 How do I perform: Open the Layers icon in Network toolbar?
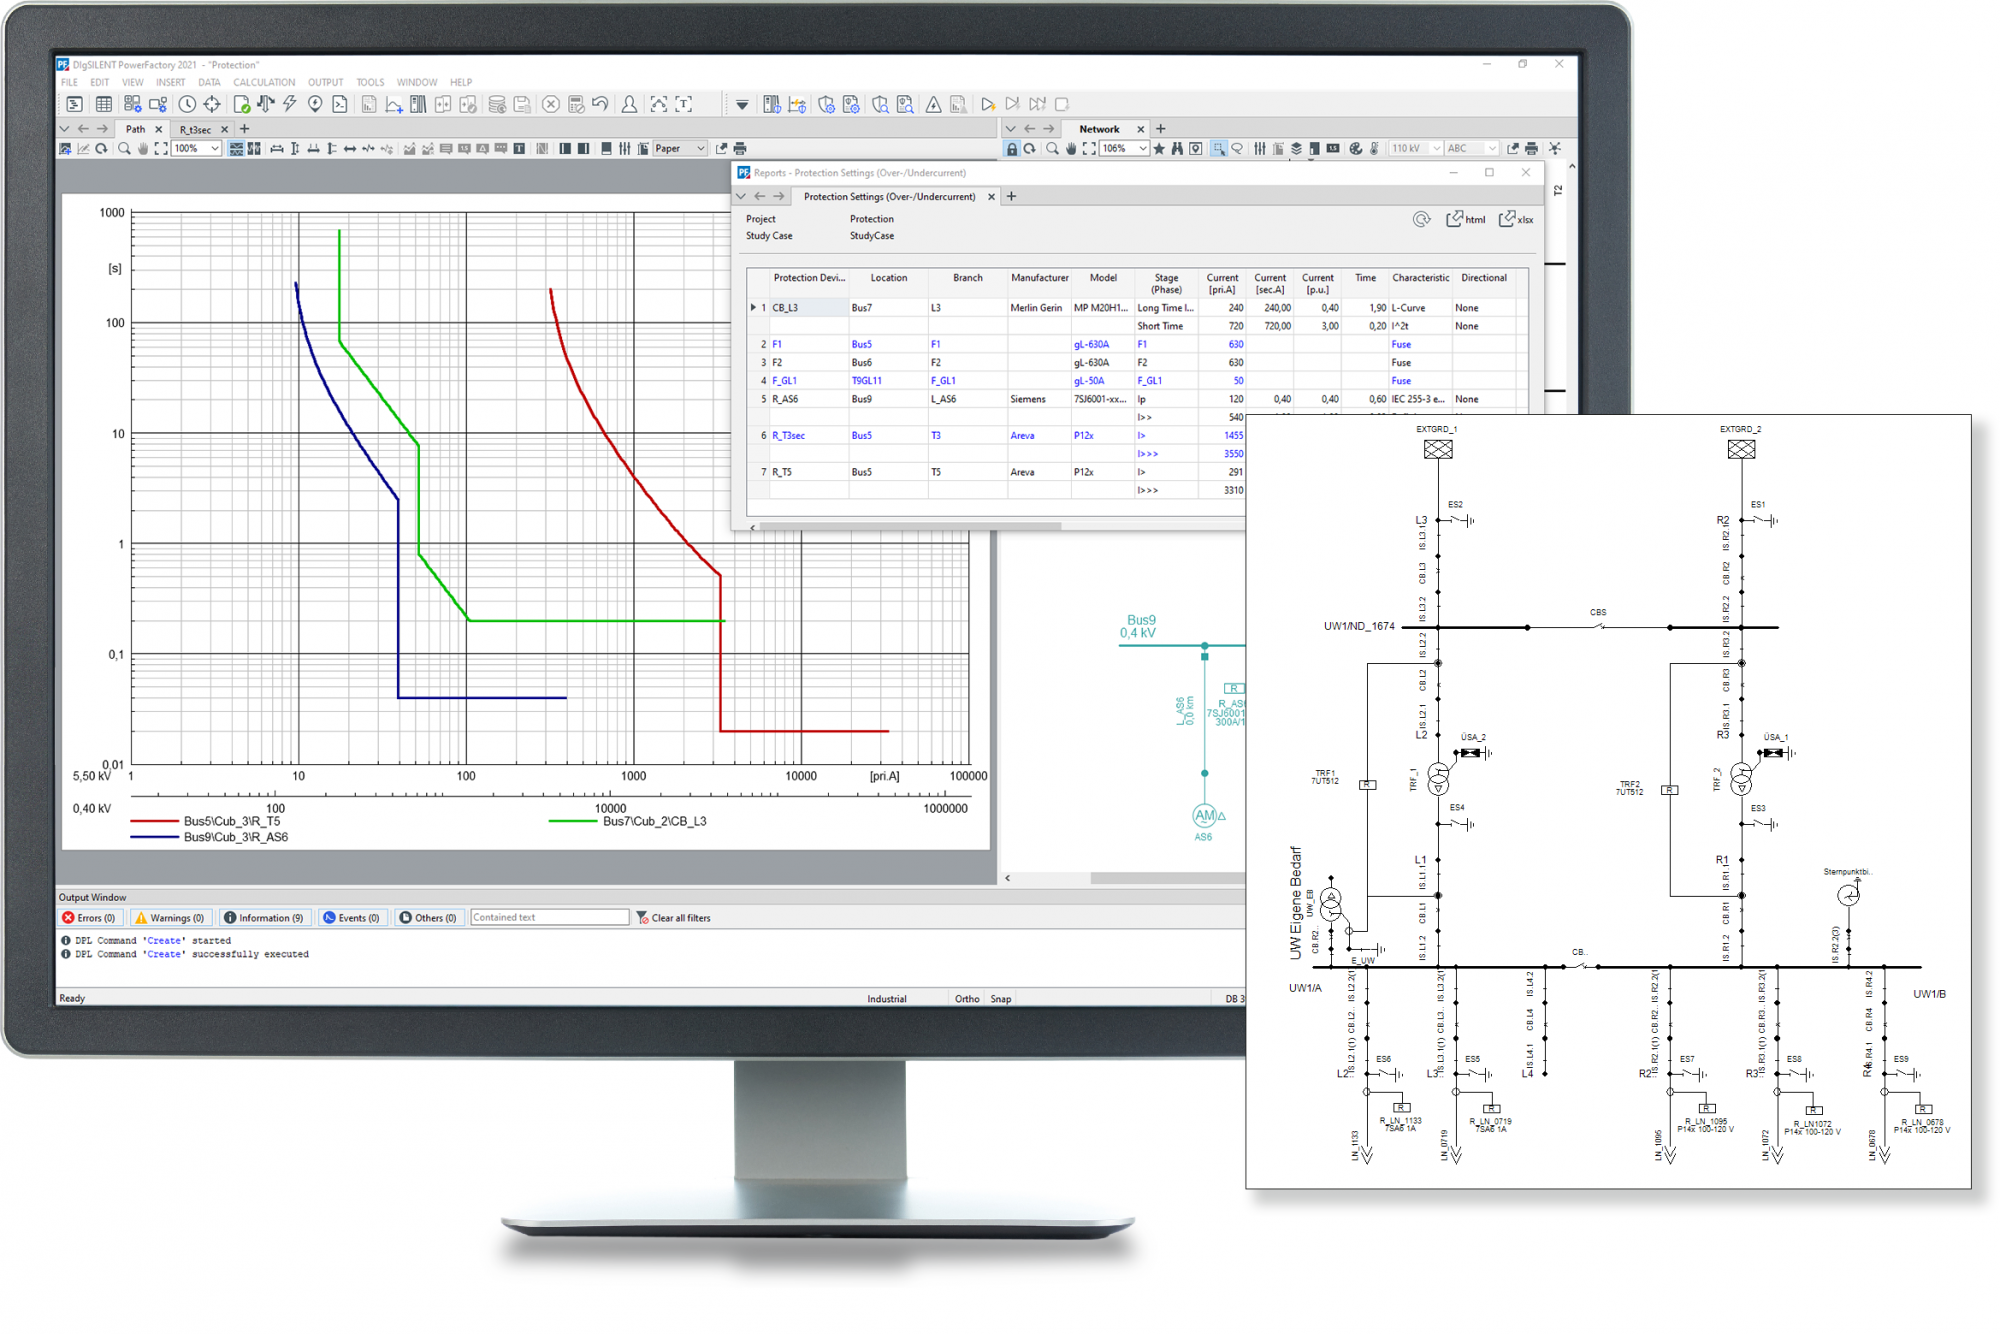coord(1296,149)
